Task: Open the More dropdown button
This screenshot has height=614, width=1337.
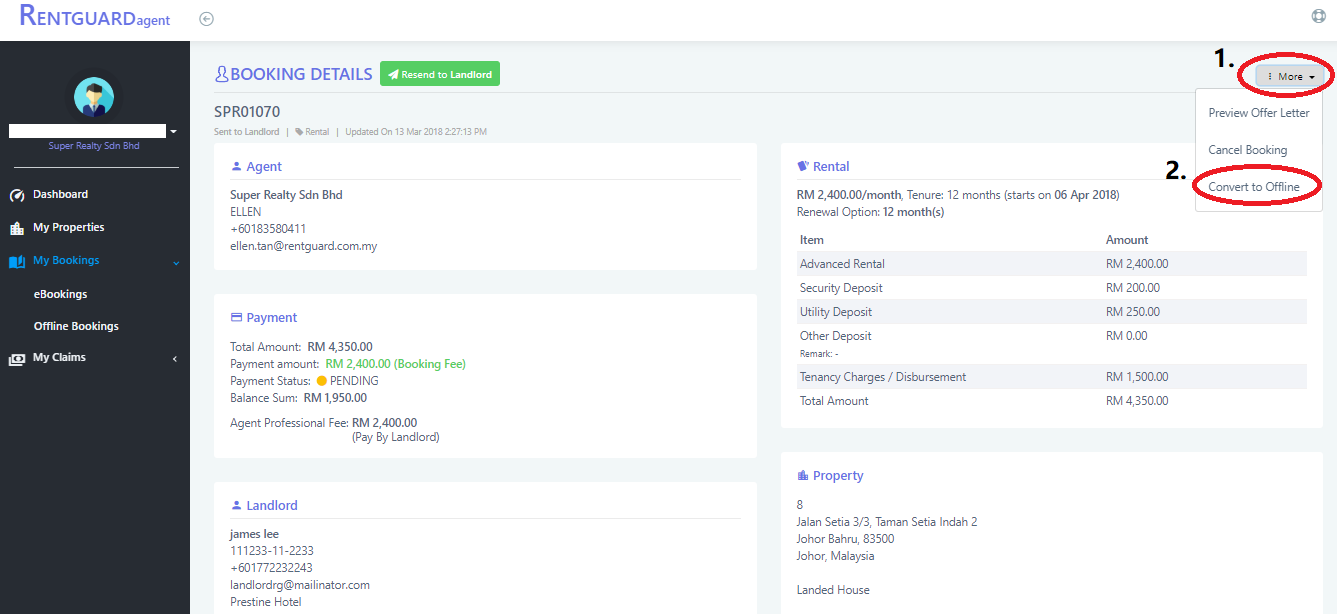Action: tap(1290, 76)
